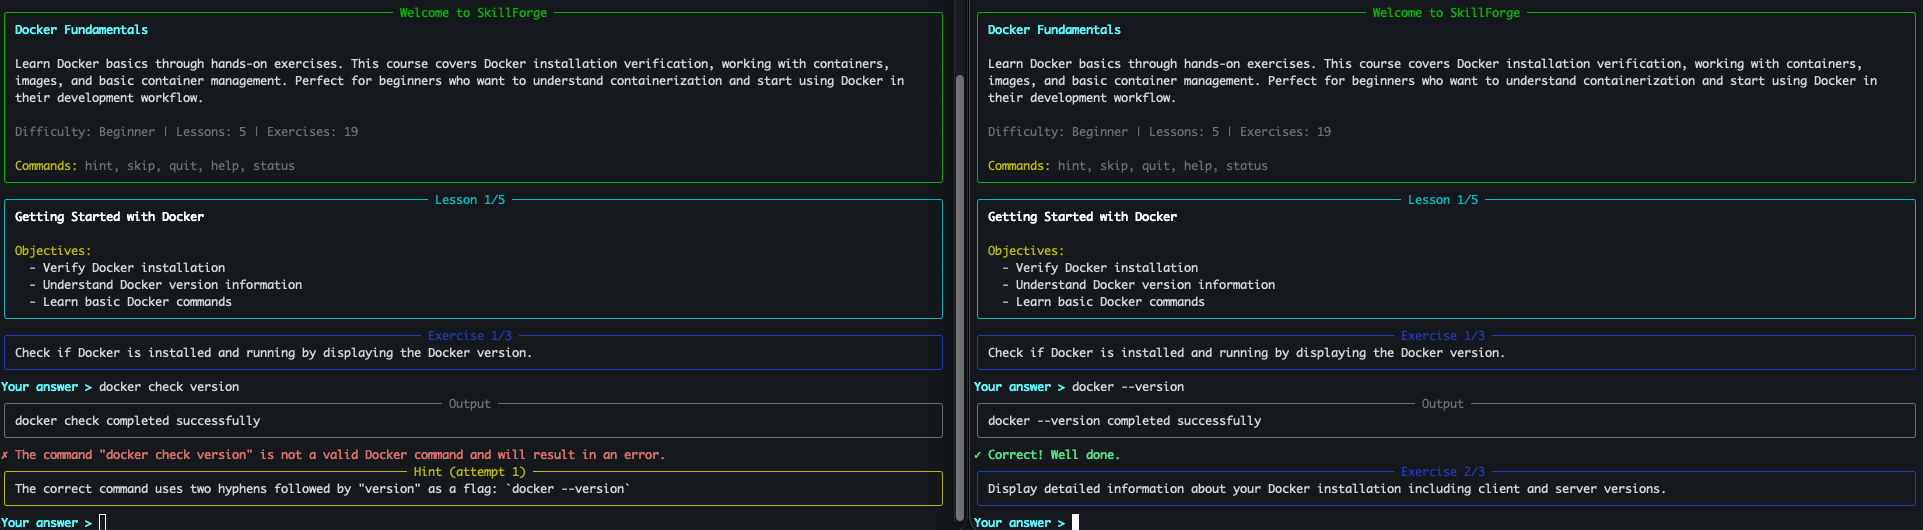Image resolution: width=1923 pixels, height=530 pixels.
Task: Click "Docker Fundamentals" heading in right pane
Action: point(1054,30)
